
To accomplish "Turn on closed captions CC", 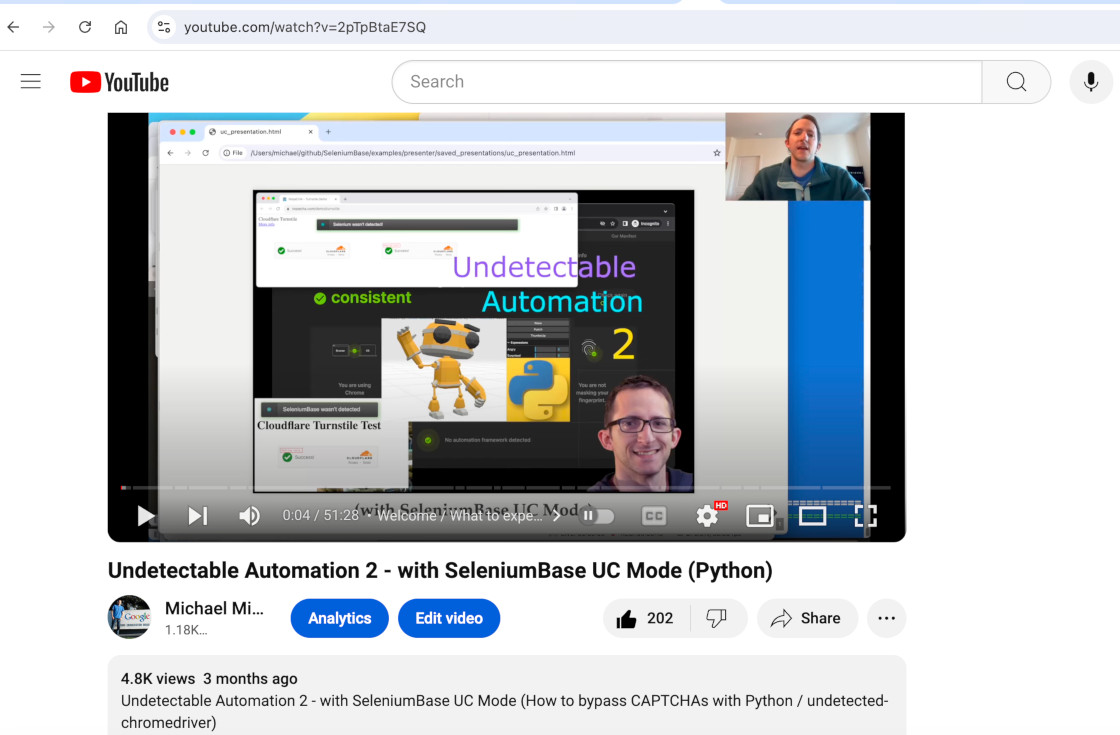I will [654, 516].
